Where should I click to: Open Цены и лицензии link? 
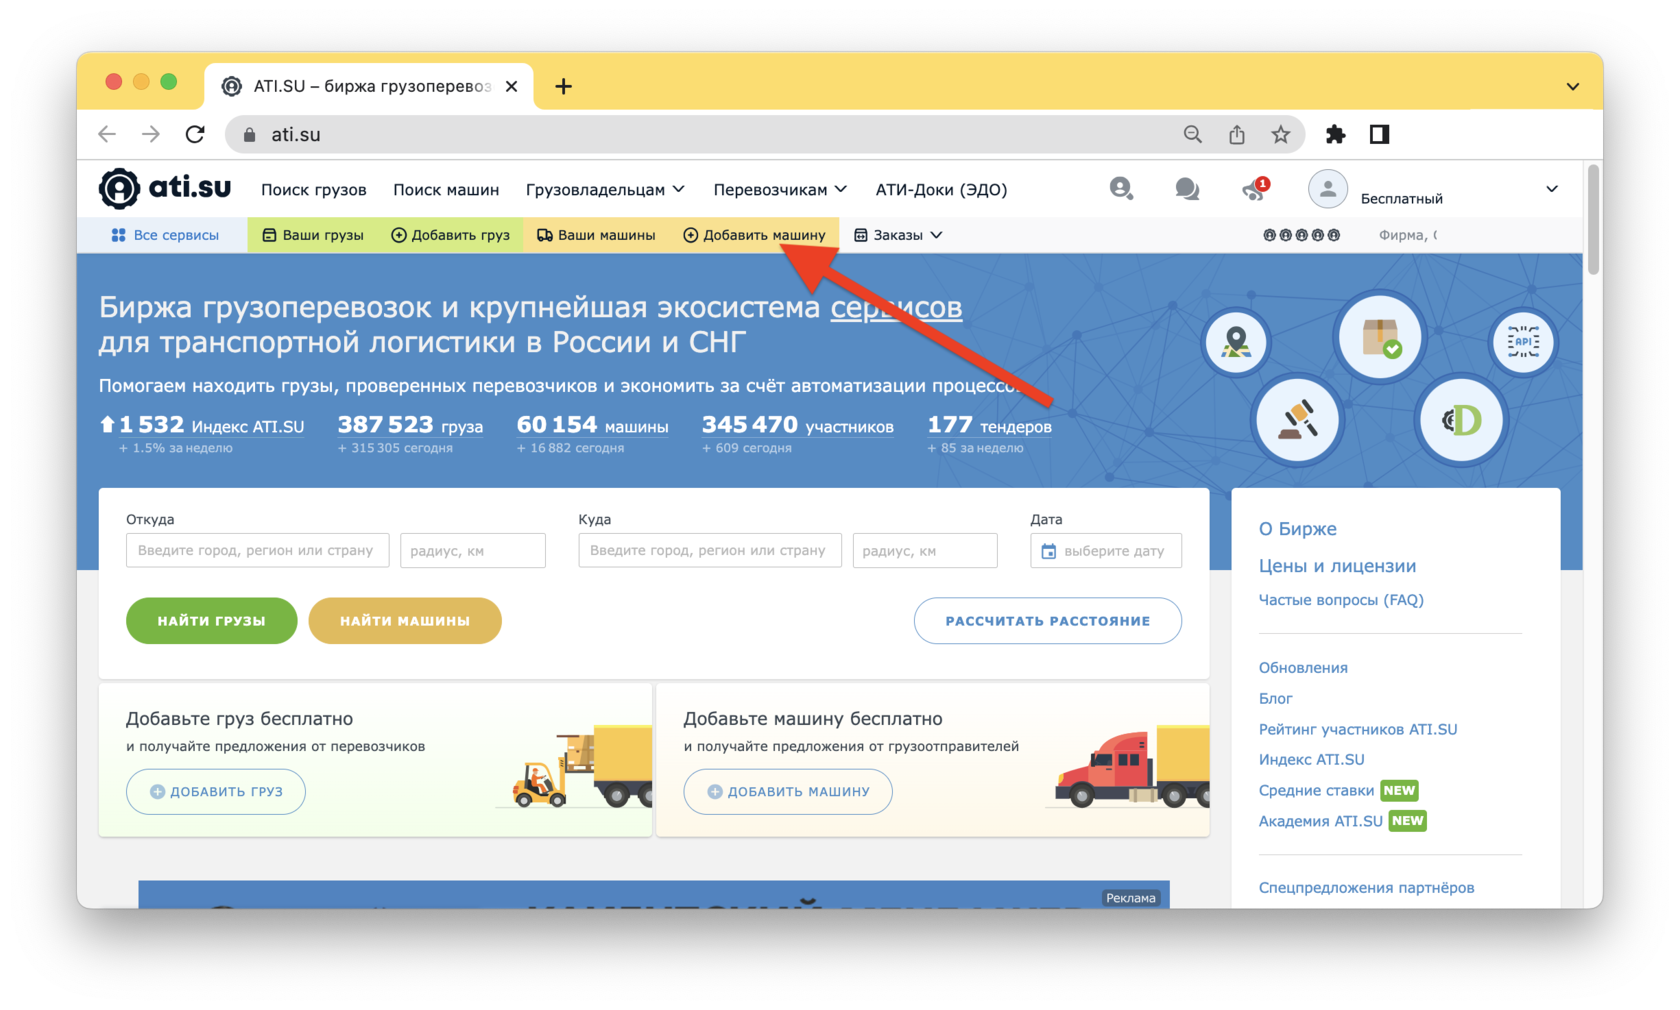click(x=1337, y=566)
